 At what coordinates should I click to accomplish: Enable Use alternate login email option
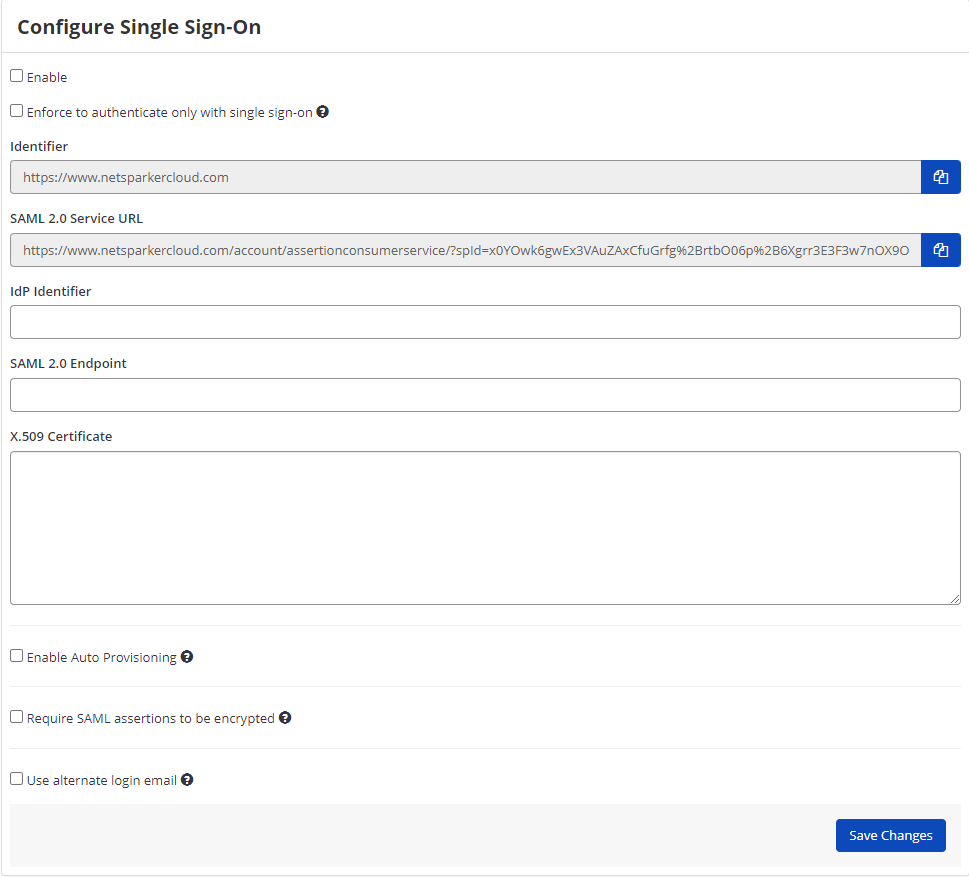[x=16, y=778]
